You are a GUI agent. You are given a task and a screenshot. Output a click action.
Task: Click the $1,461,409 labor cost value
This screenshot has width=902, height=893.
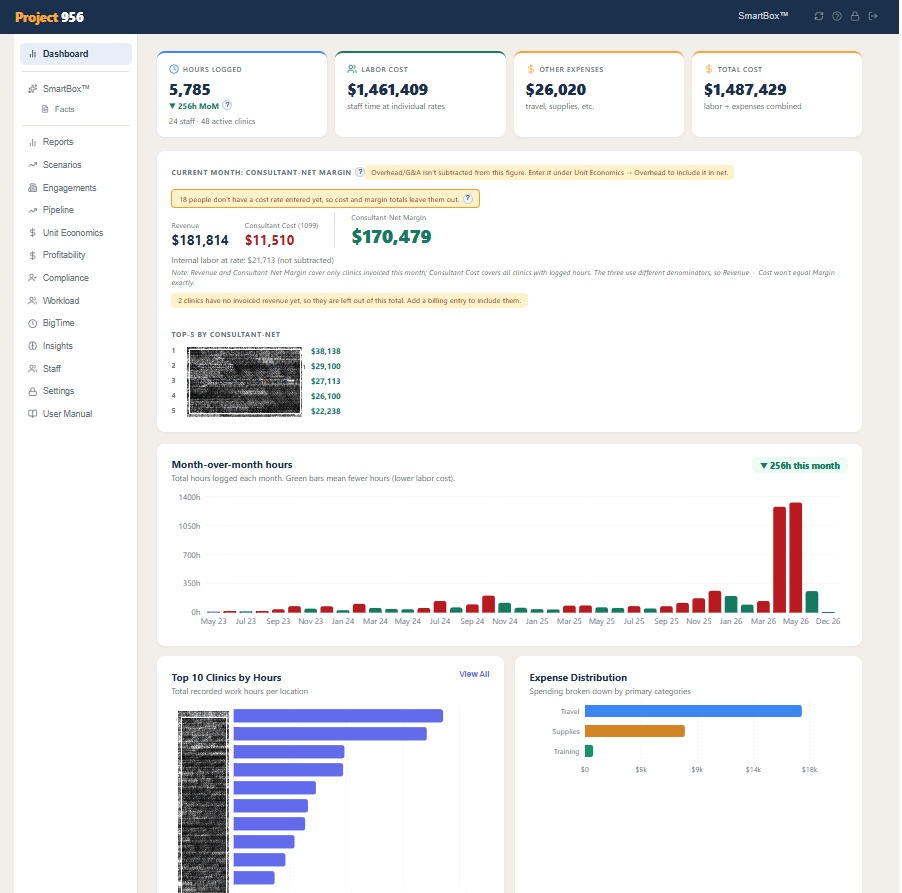click(x=387, y=90)
